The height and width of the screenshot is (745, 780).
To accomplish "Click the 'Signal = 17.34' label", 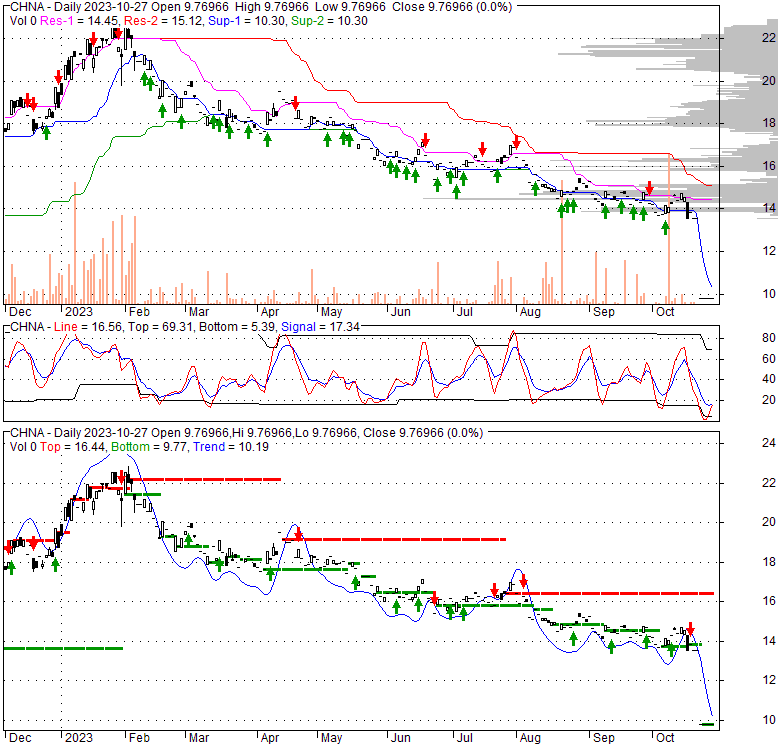I will coord(320,327).
